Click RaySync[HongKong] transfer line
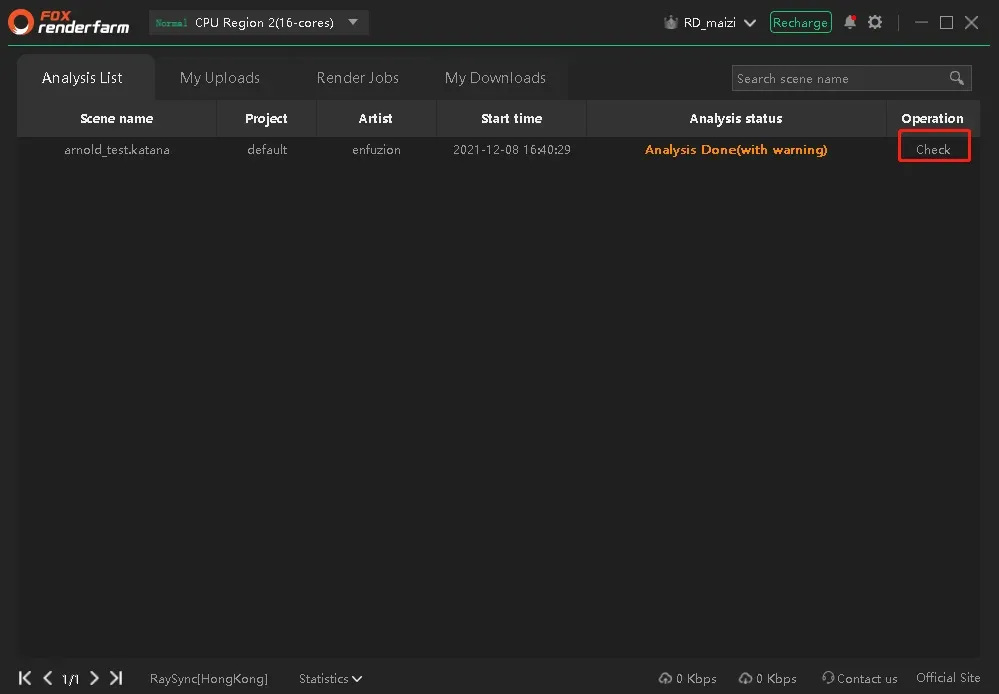This screenshot has height=694, width=999. [209, 679]
